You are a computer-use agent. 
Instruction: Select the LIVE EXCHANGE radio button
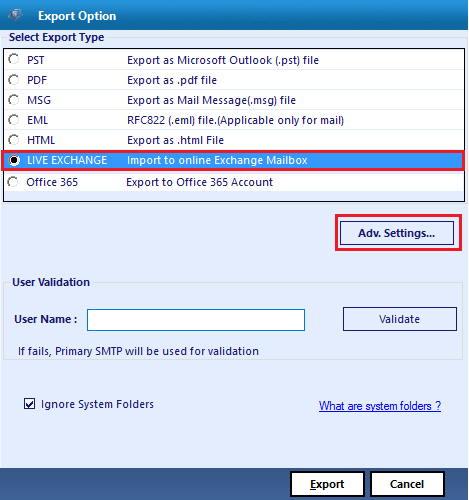coord(14,160)
